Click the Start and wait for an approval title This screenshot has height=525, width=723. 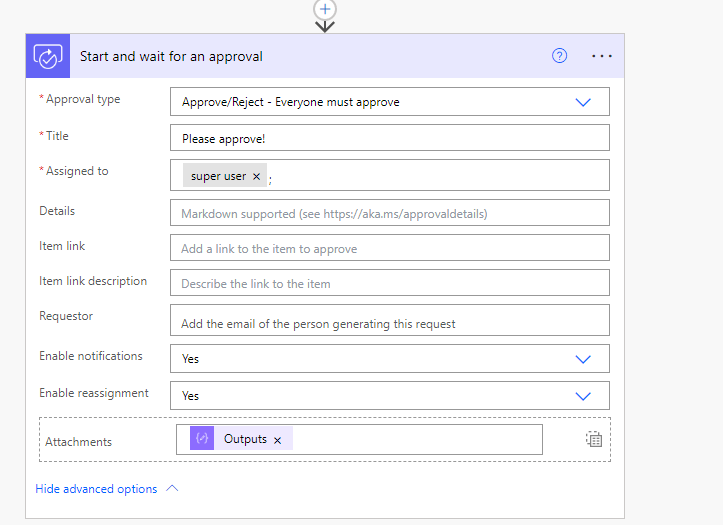pyautogui.click(x=172, y=56)
